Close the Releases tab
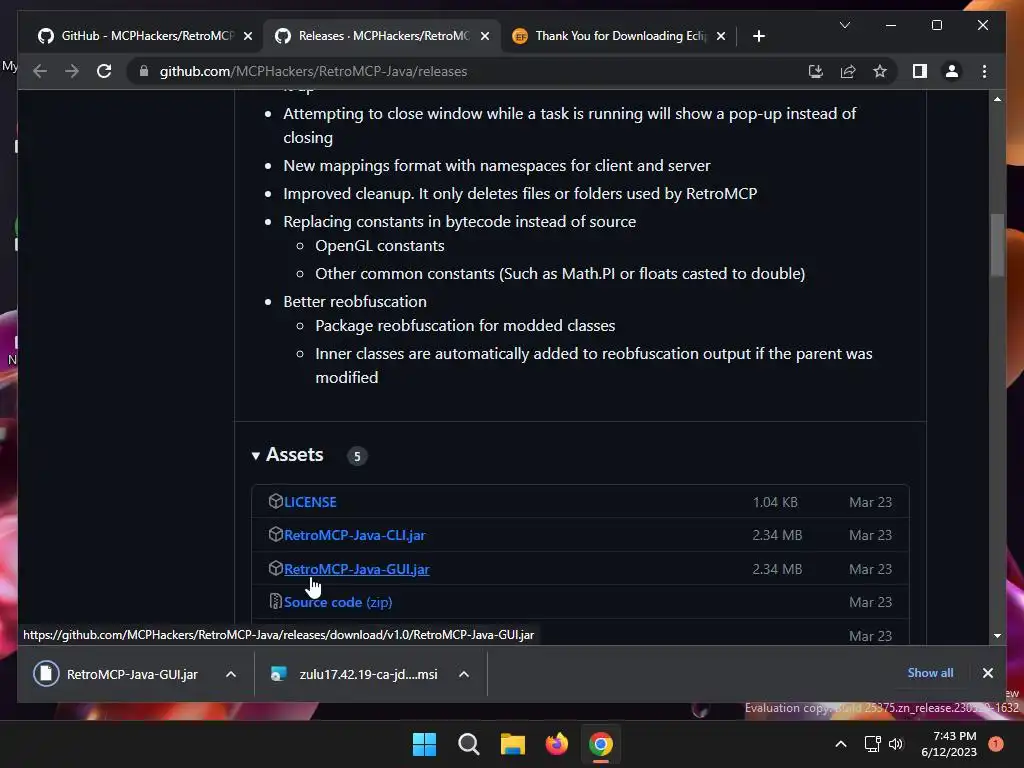 coord(485,36)
